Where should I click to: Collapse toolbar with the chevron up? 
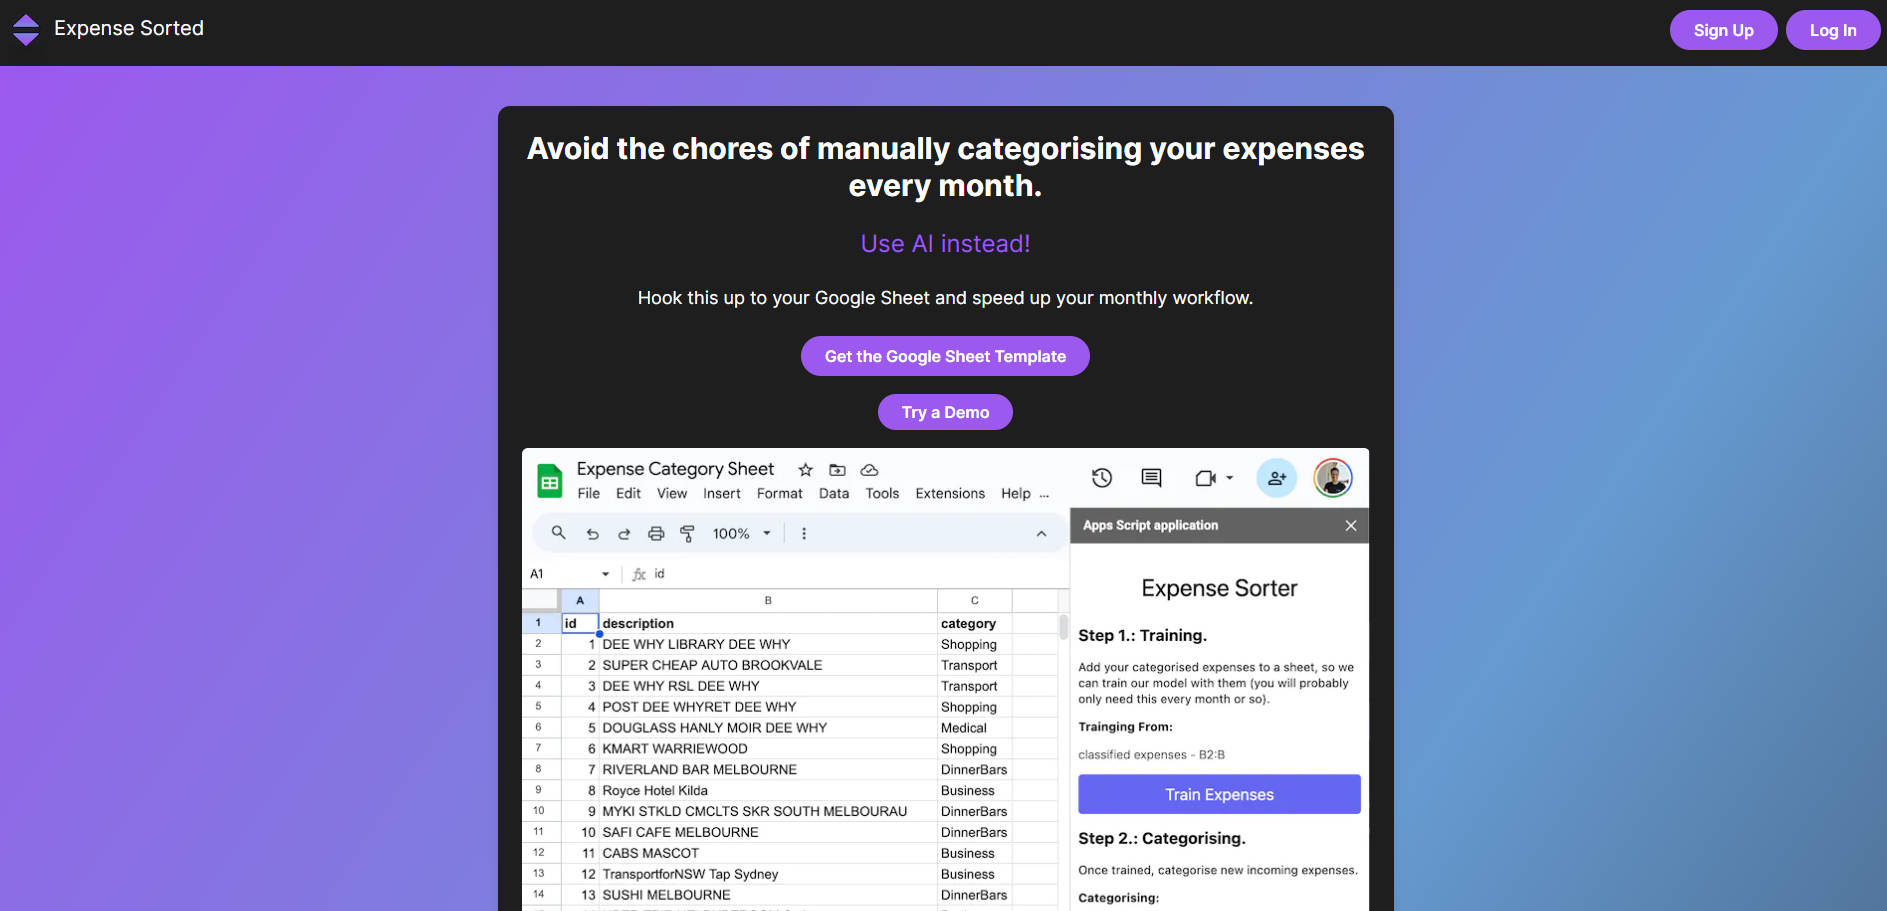pos(1041,534)
